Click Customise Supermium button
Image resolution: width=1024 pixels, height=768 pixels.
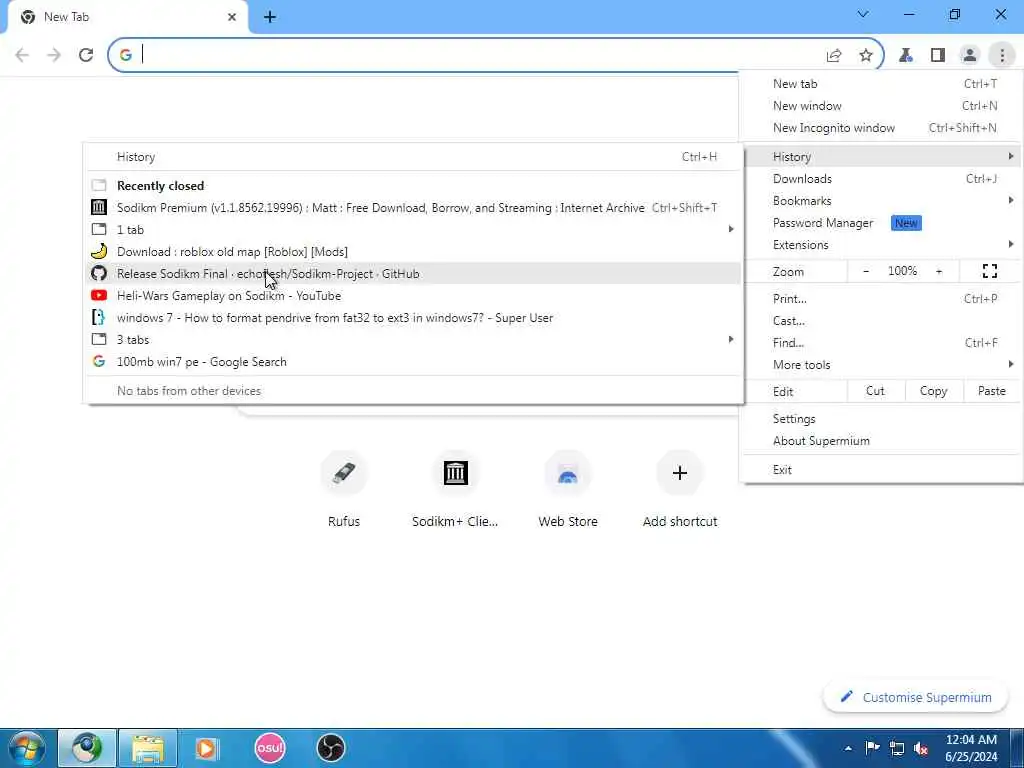pos(918,697)
